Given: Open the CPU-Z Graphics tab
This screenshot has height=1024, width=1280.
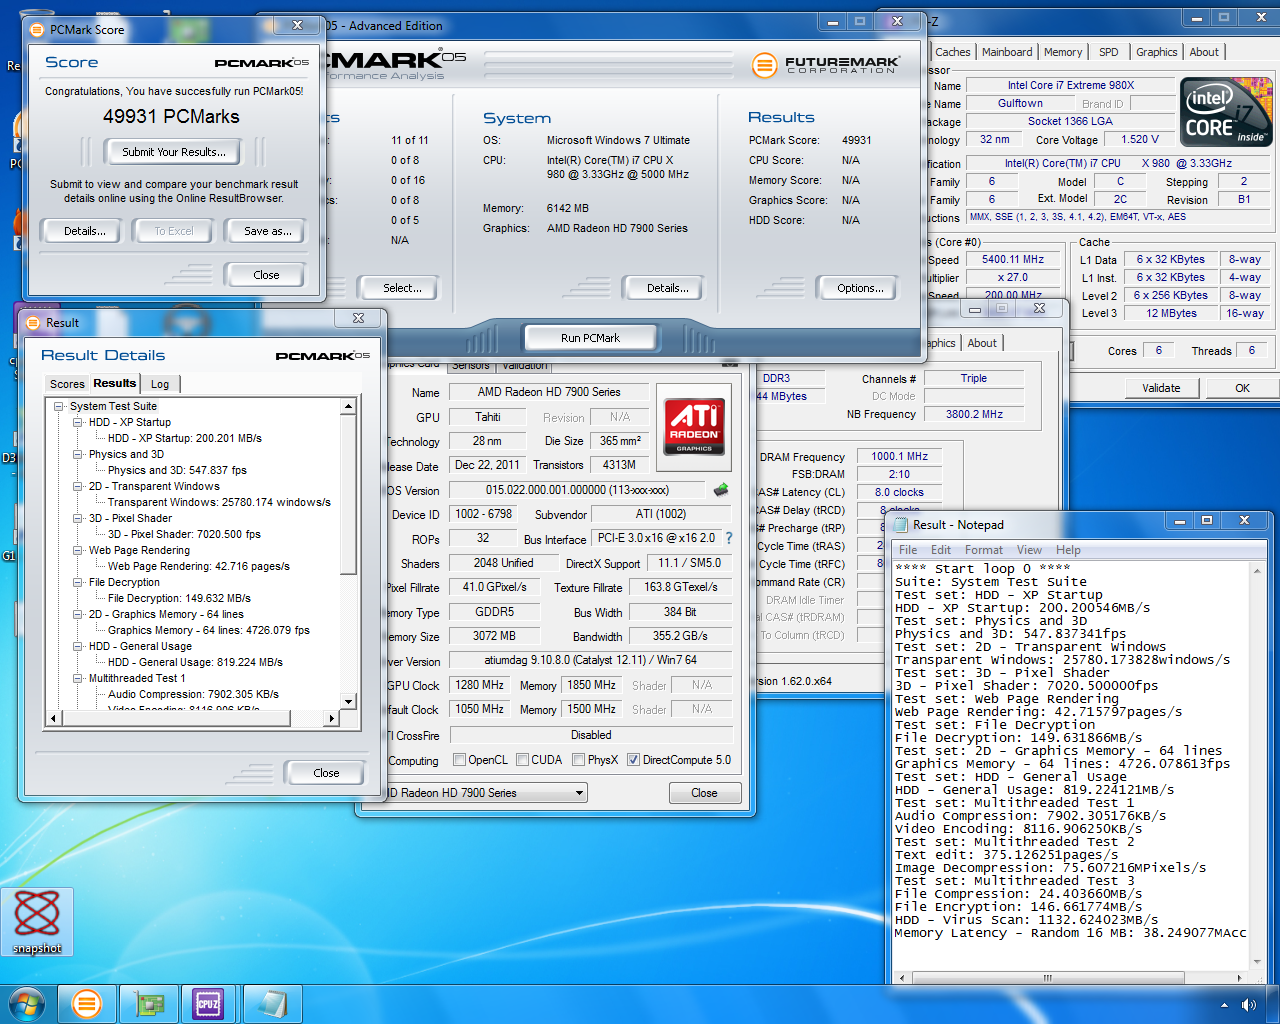Looking at the screenshot, I should (x=1156, y=52).
